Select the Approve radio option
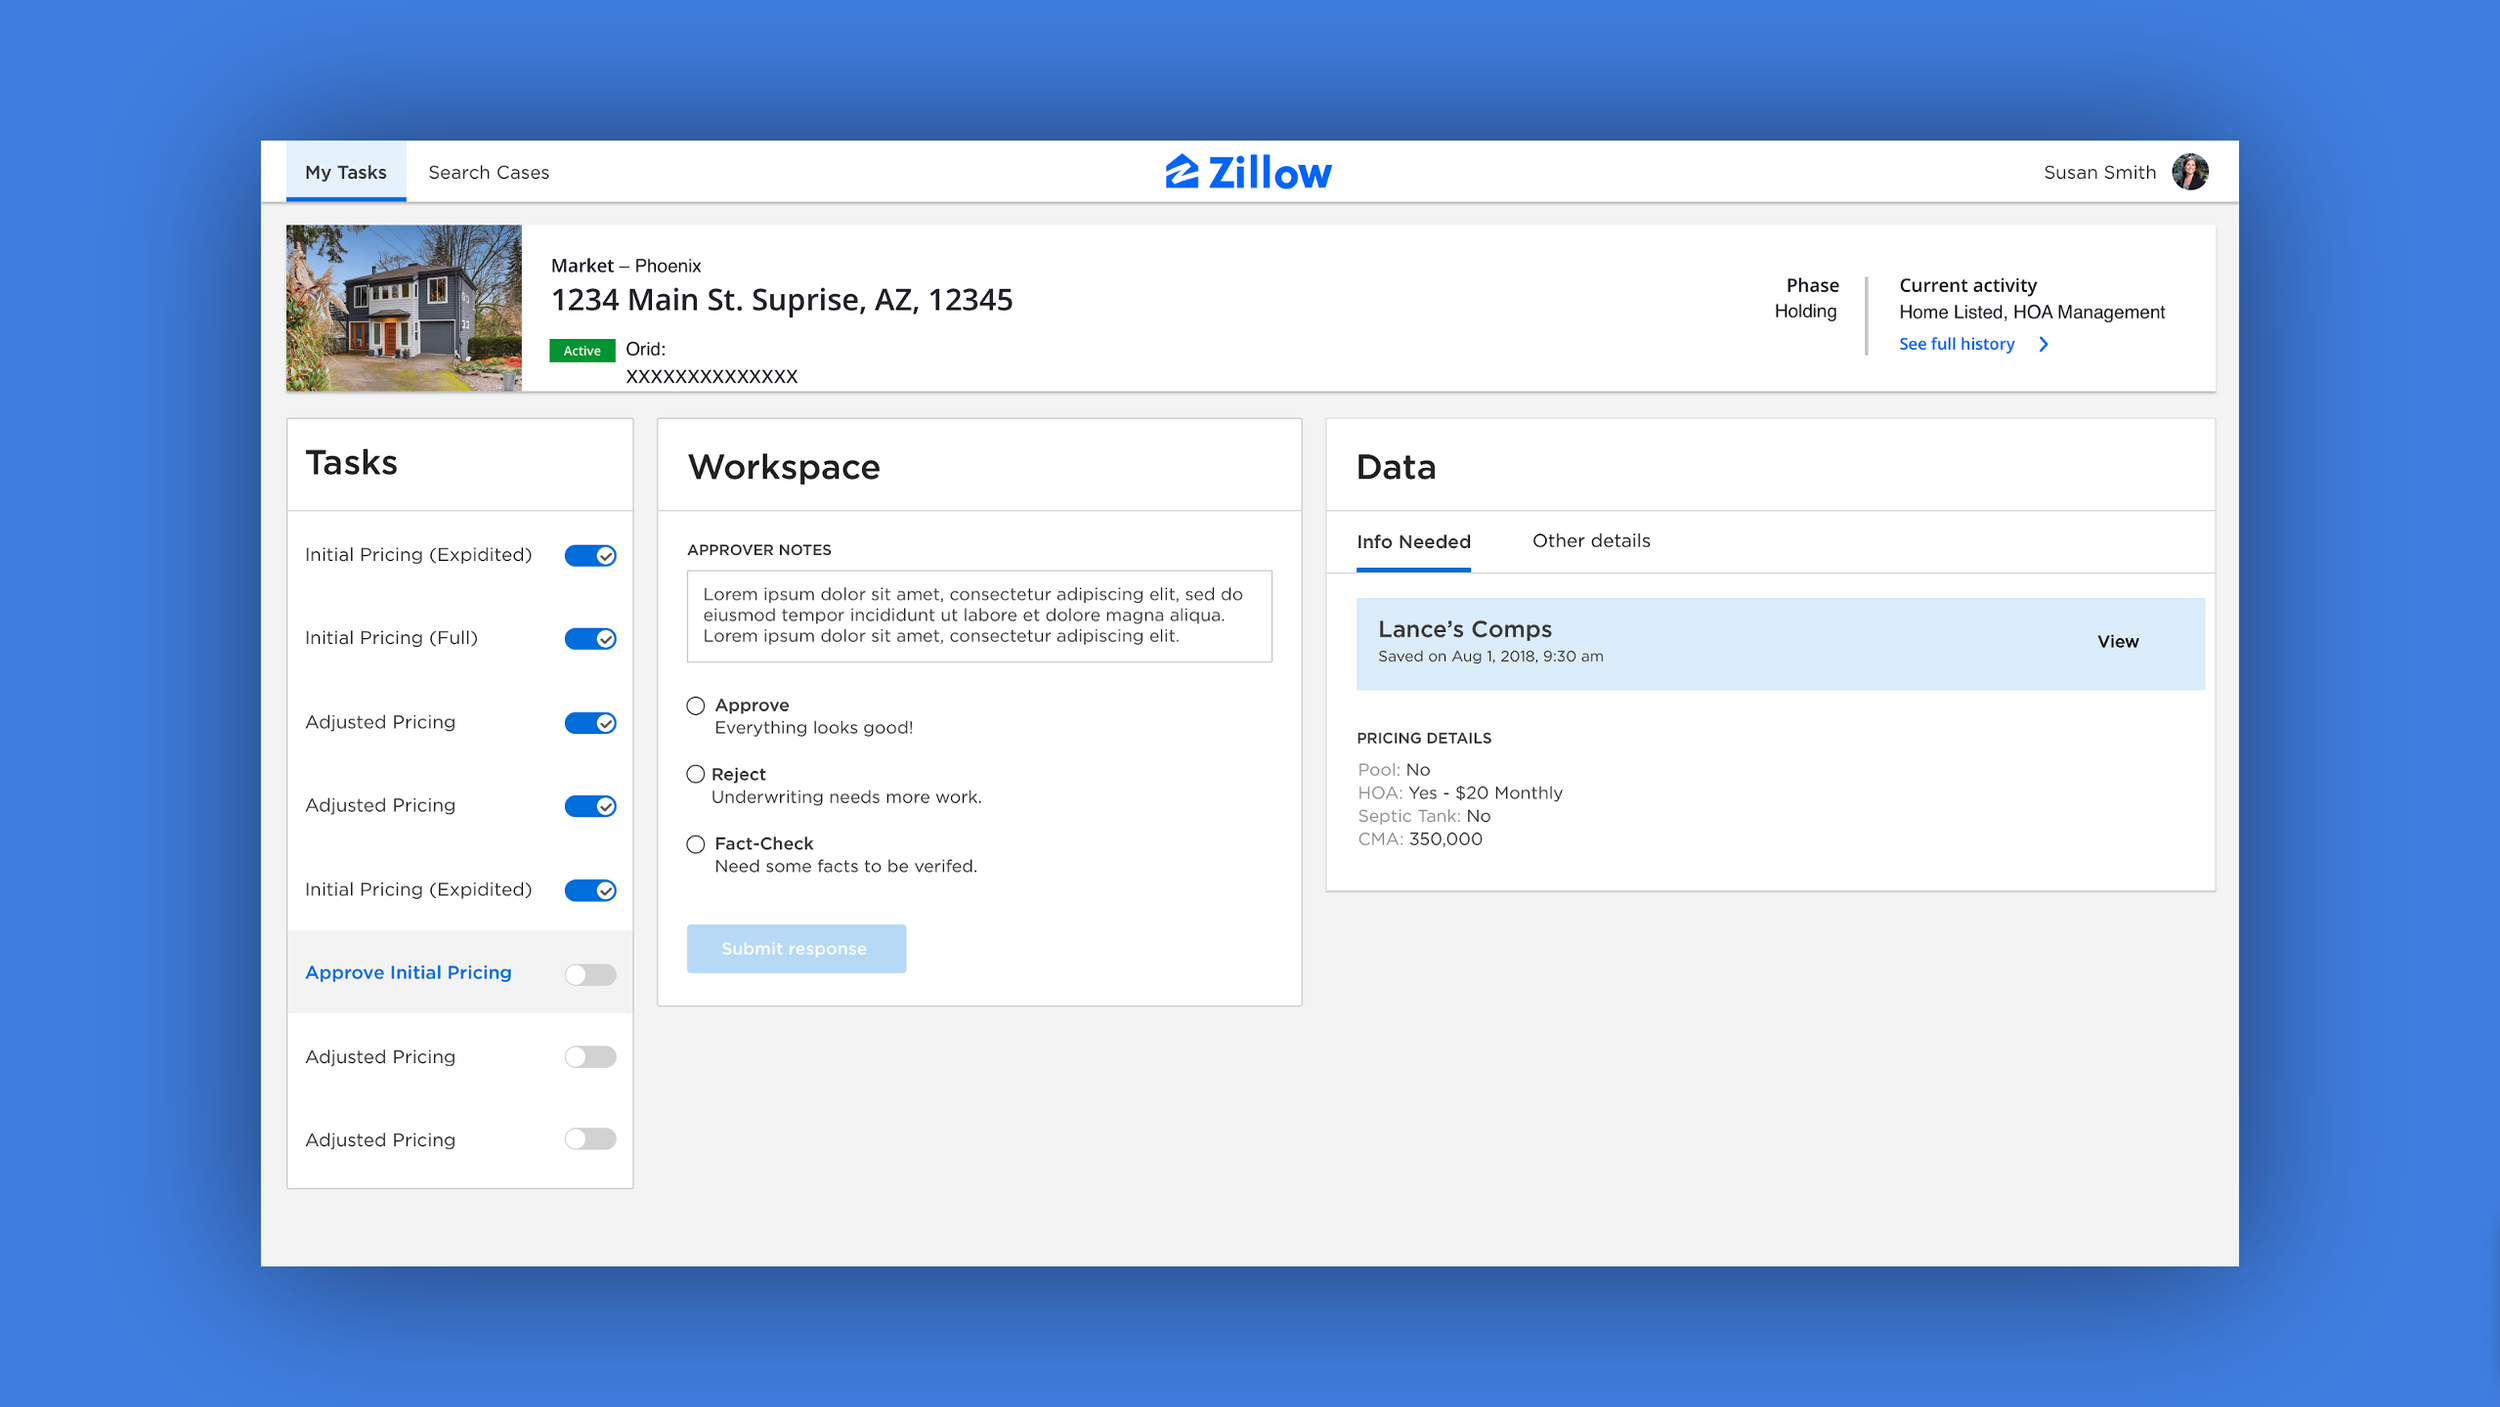2500x1407 pixels. click(x=696, y=706)
